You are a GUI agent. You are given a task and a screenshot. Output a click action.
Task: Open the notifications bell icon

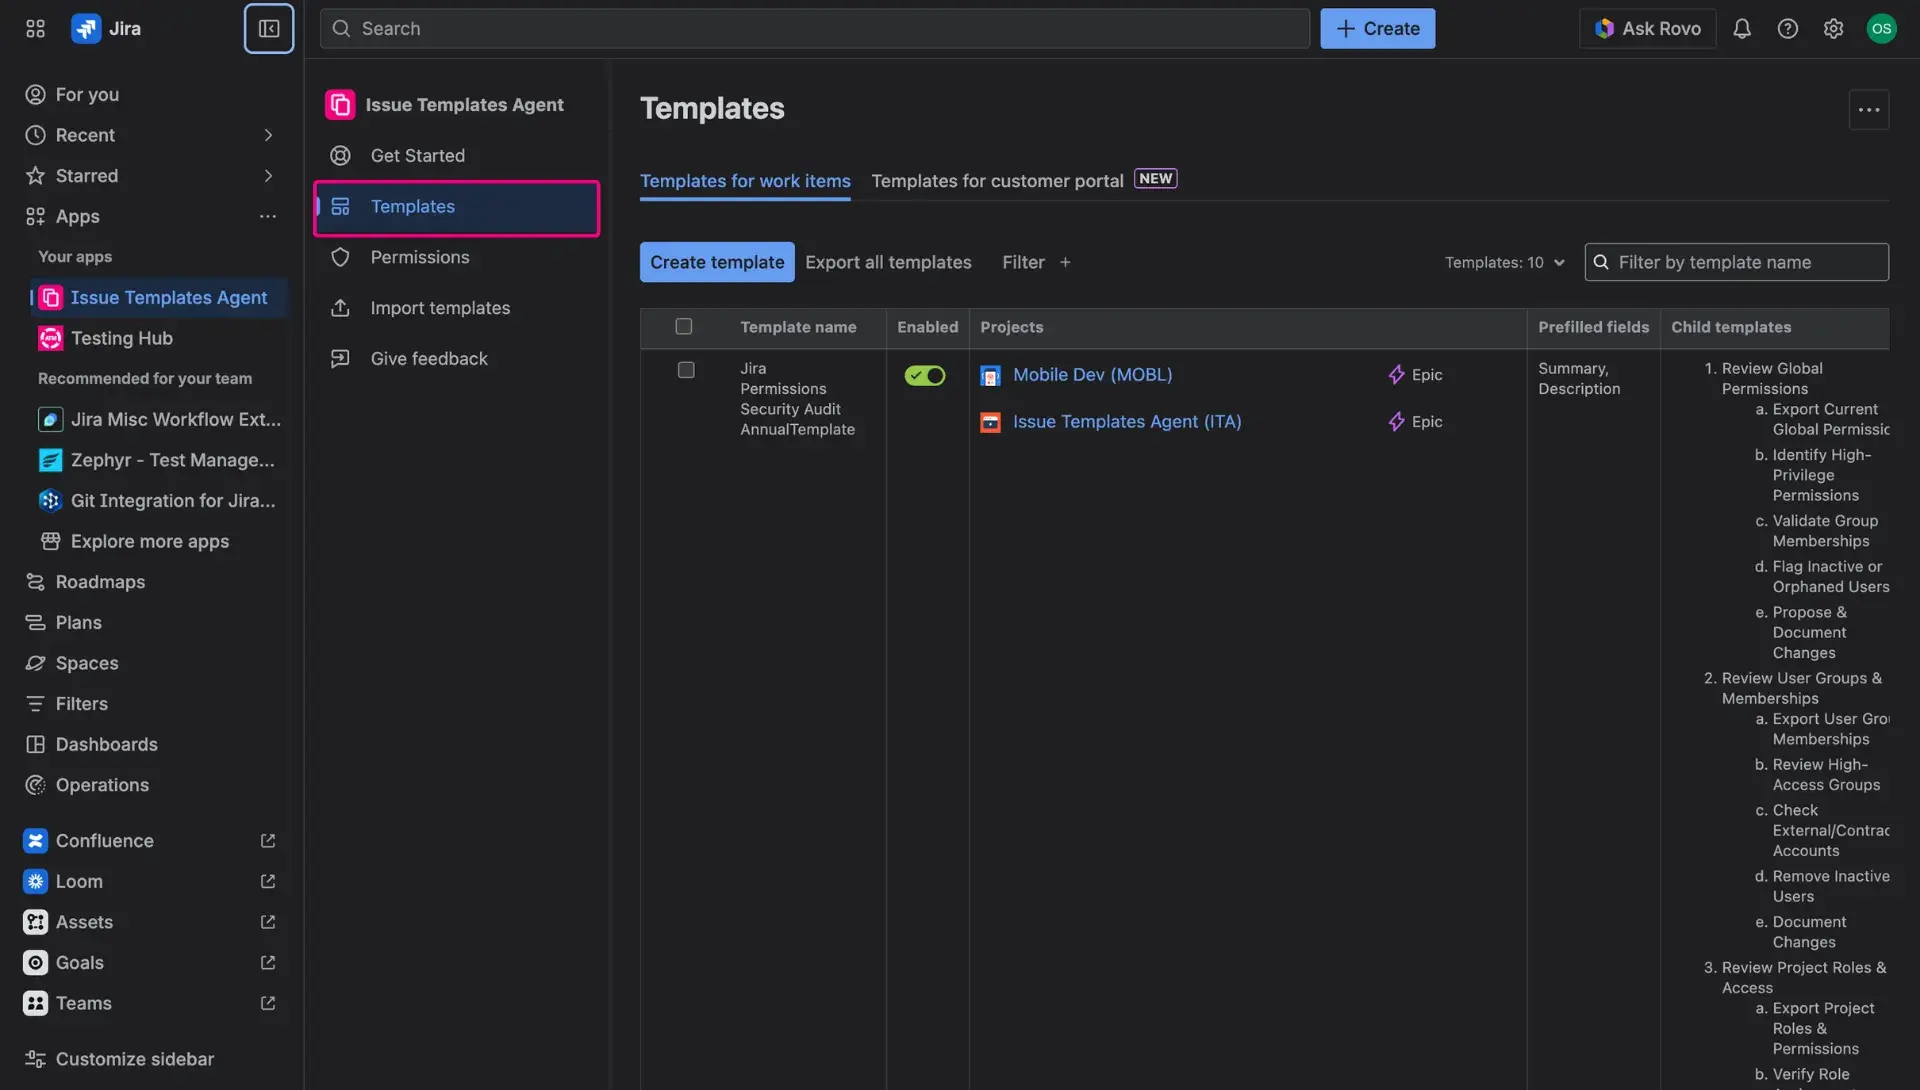(1742, 28)
